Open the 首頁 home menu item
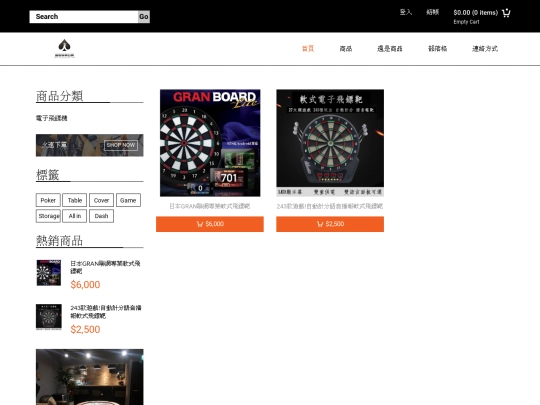 [x=308, y=49]
